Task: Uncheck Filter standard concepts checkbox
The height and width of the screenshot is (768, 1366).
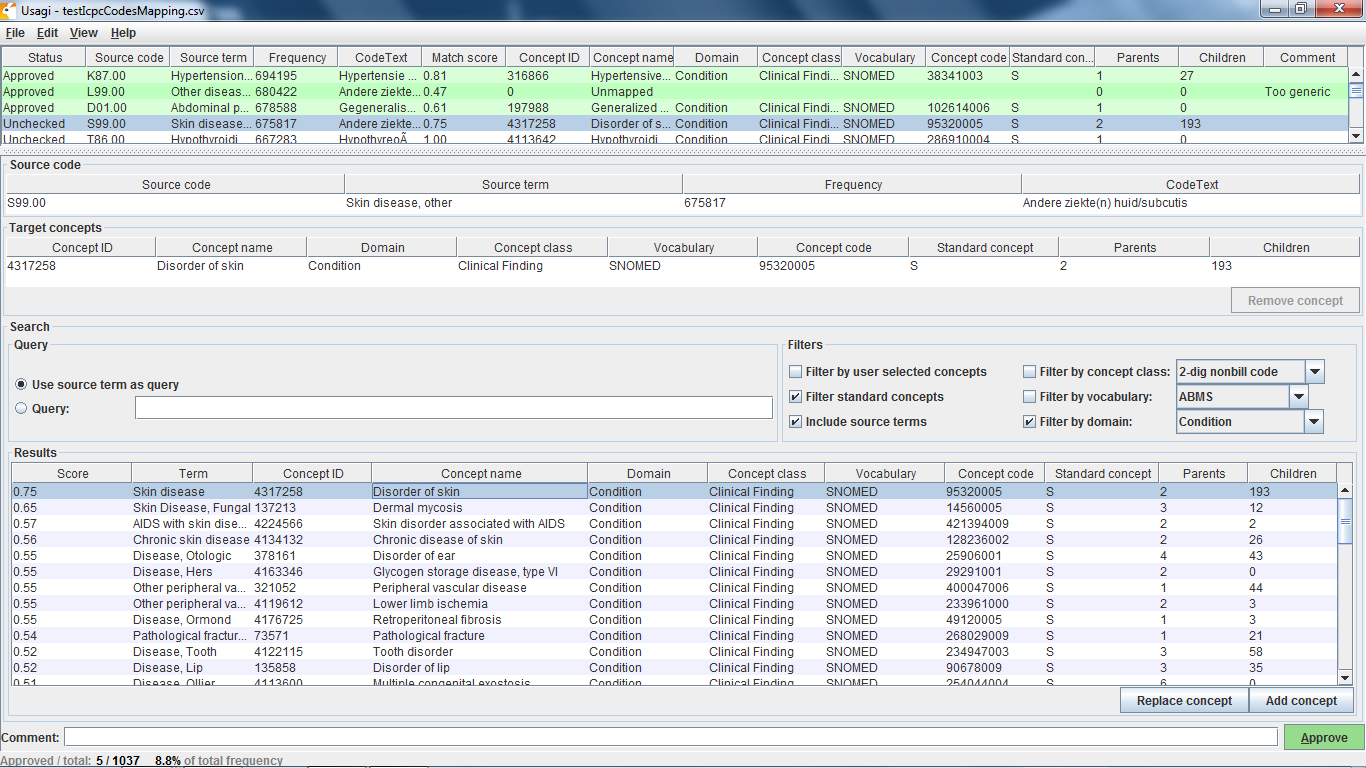Action: (x=796, y=397)
